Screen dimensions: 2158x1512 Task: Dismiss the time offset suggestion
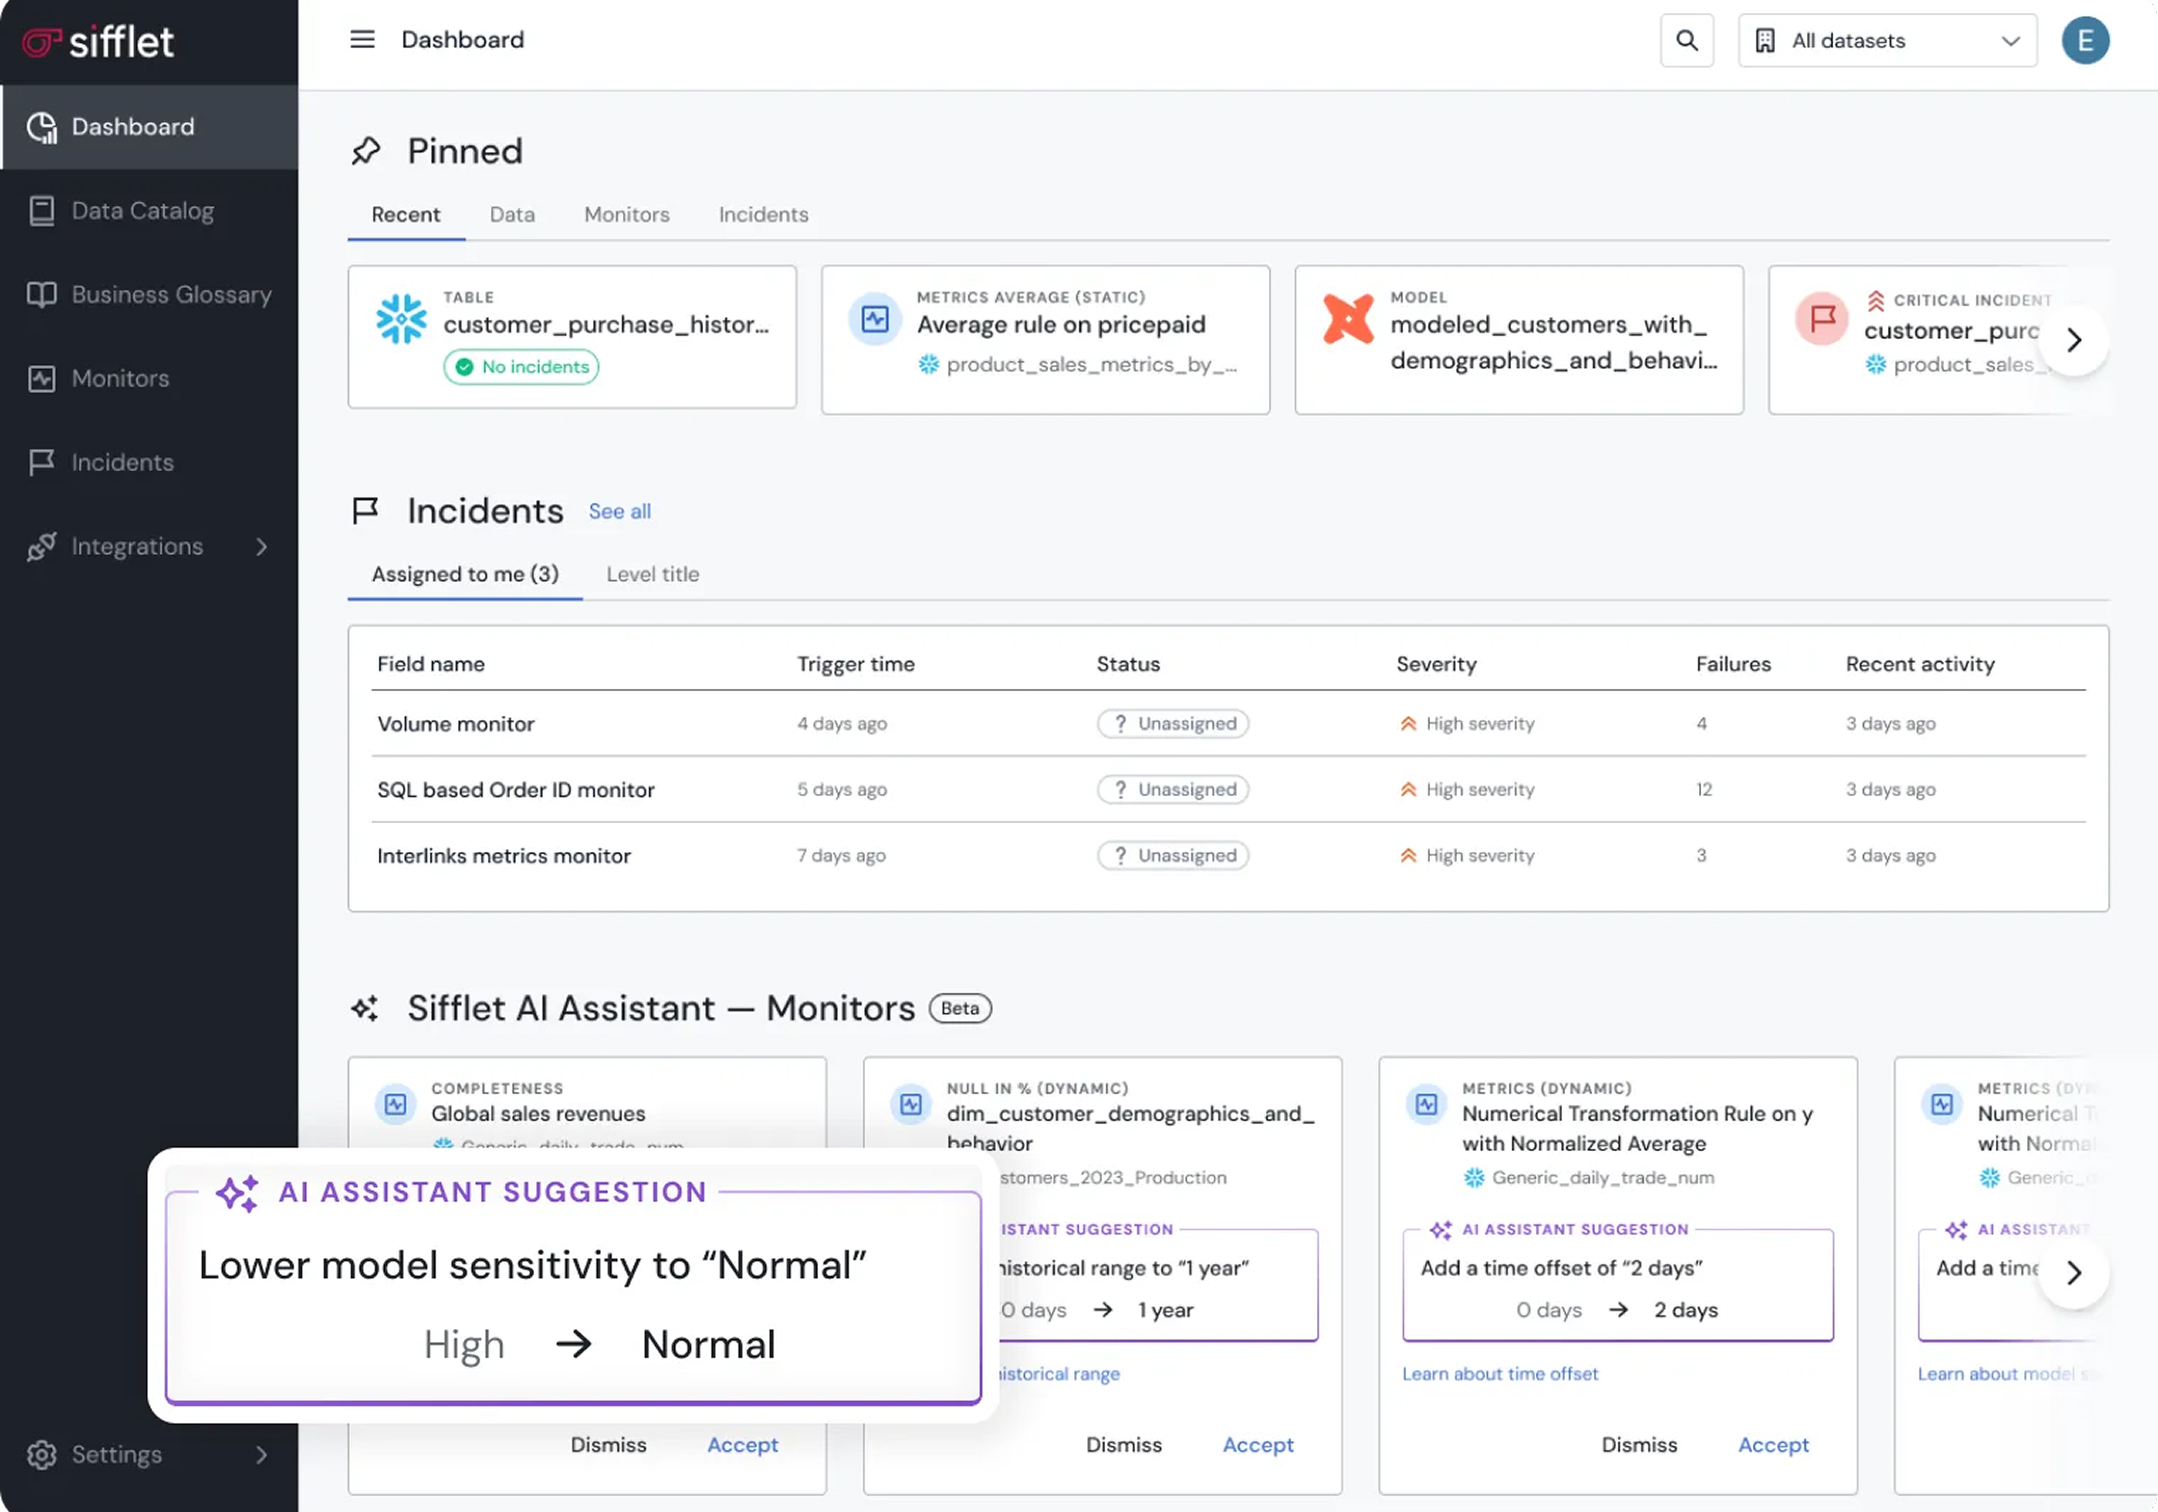tap(1638, 1445)
